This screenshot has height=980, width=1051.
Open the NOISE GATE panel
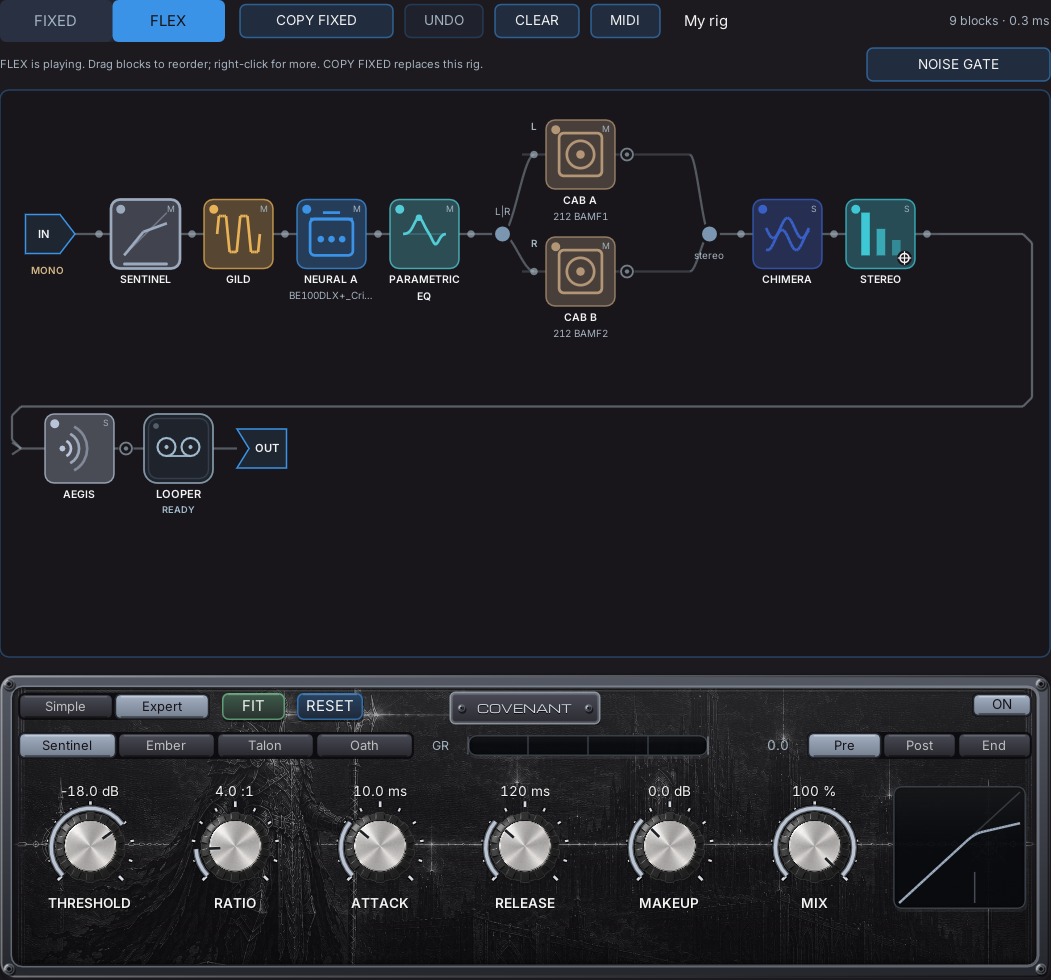click(x=958, y=64)
